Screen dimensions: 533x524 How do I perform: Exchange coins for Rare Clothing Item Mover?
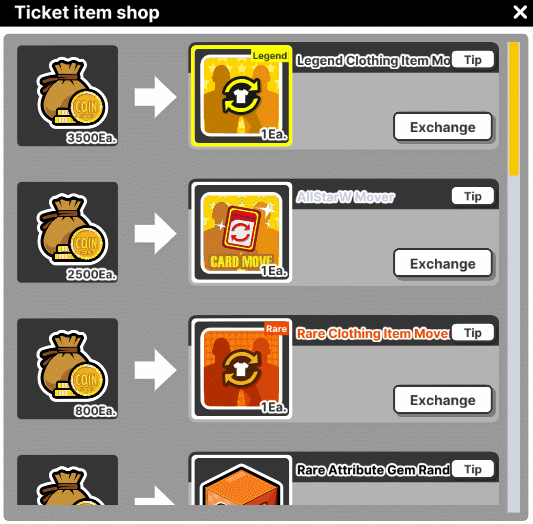pyautogui.click(x=443, y=400)
